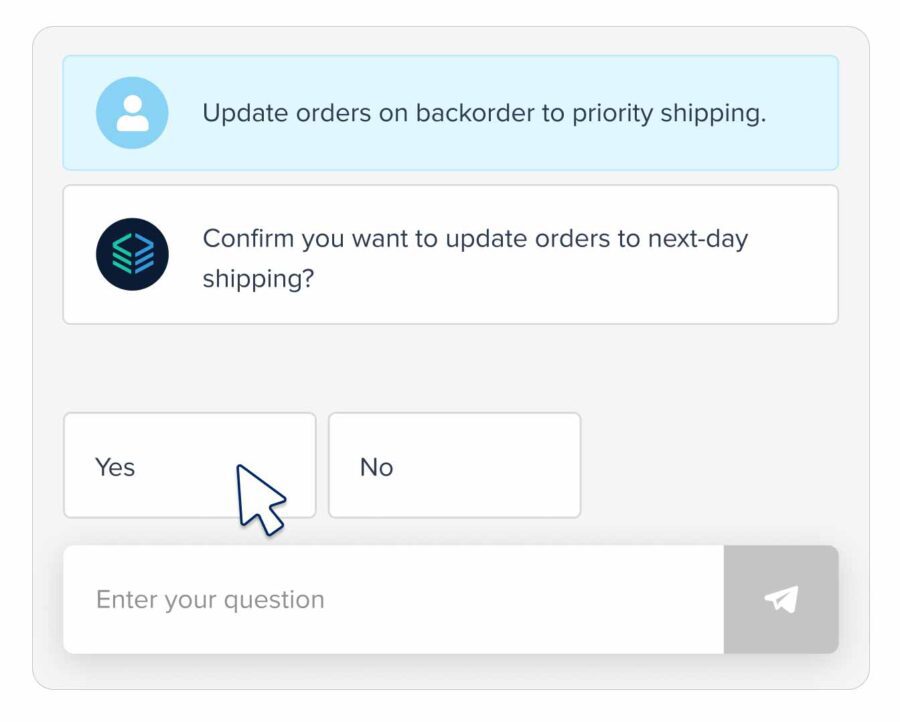Select the stacked layers logo beside the confirmation
This screenshot has height=722, width=900.
[x=131, y=253]
